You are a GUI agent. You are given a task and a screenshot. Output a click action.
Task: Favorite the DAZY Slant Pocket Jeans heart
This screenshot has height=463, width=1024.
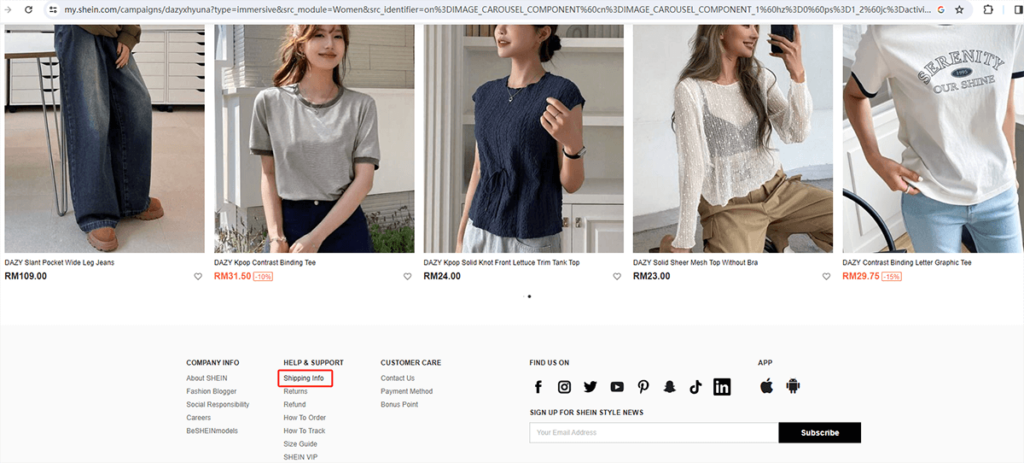click(x=198, y=277)
